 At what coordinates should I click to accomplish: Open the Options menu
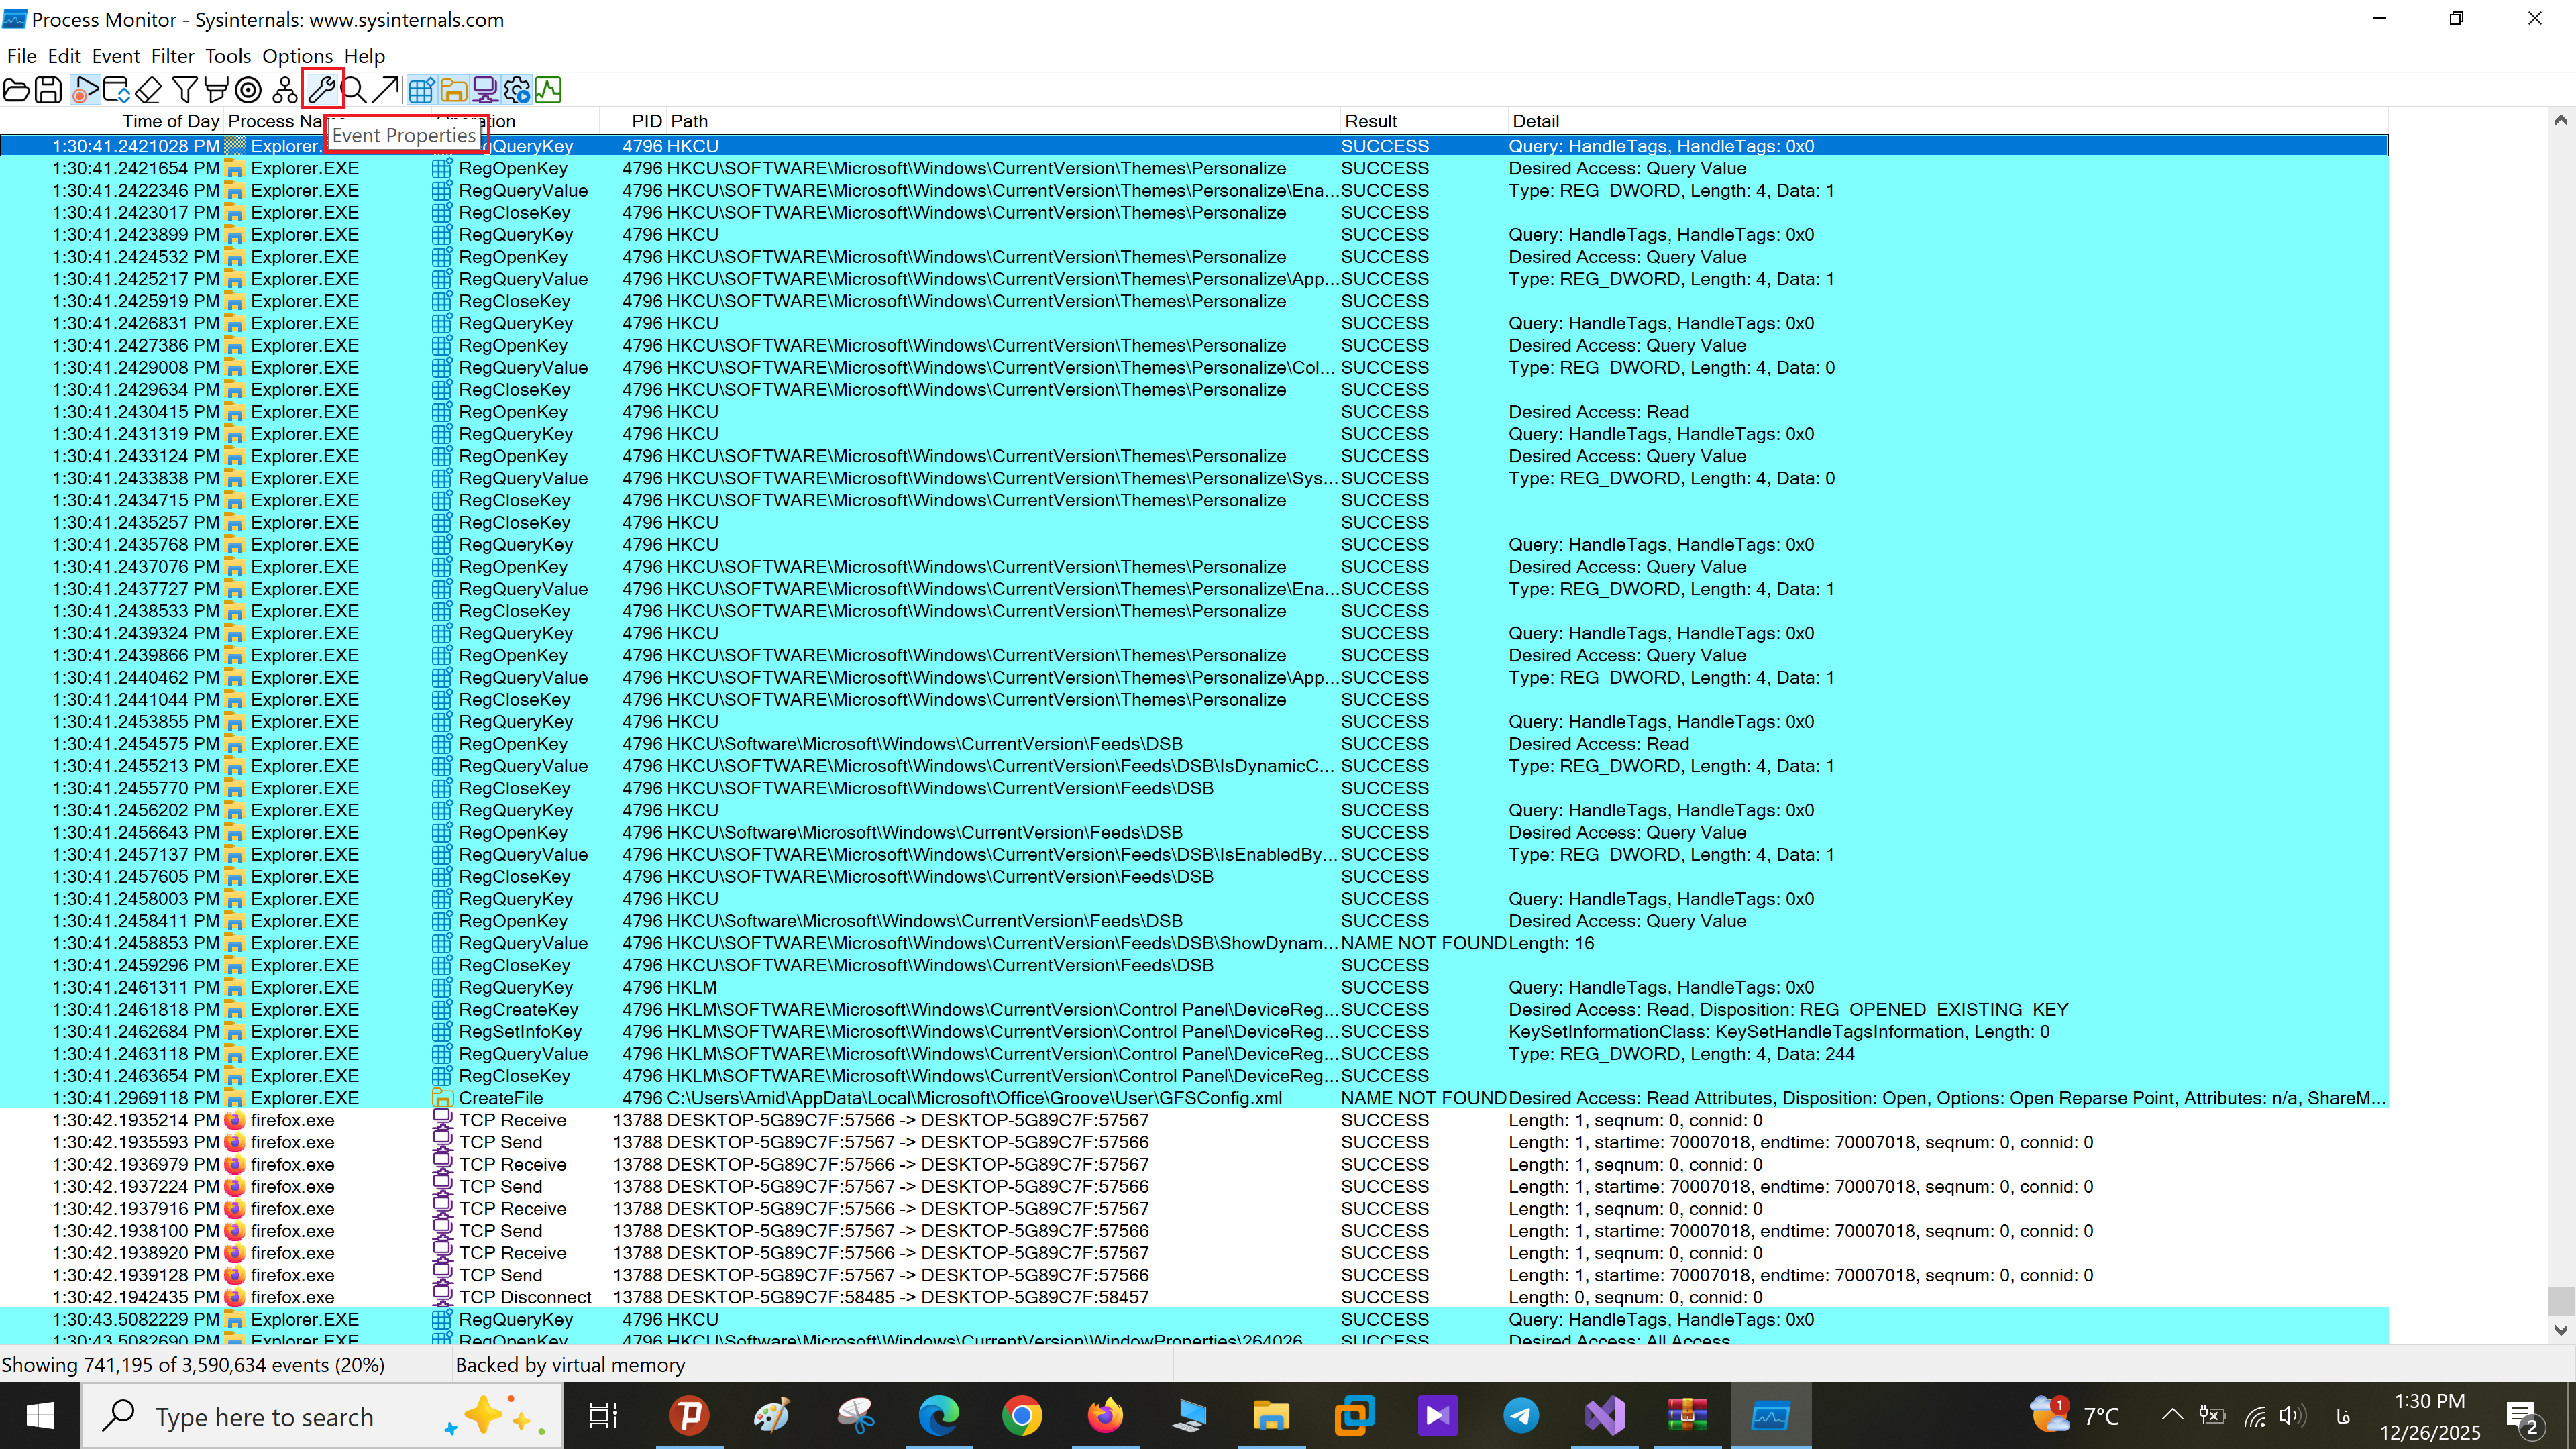297,56
